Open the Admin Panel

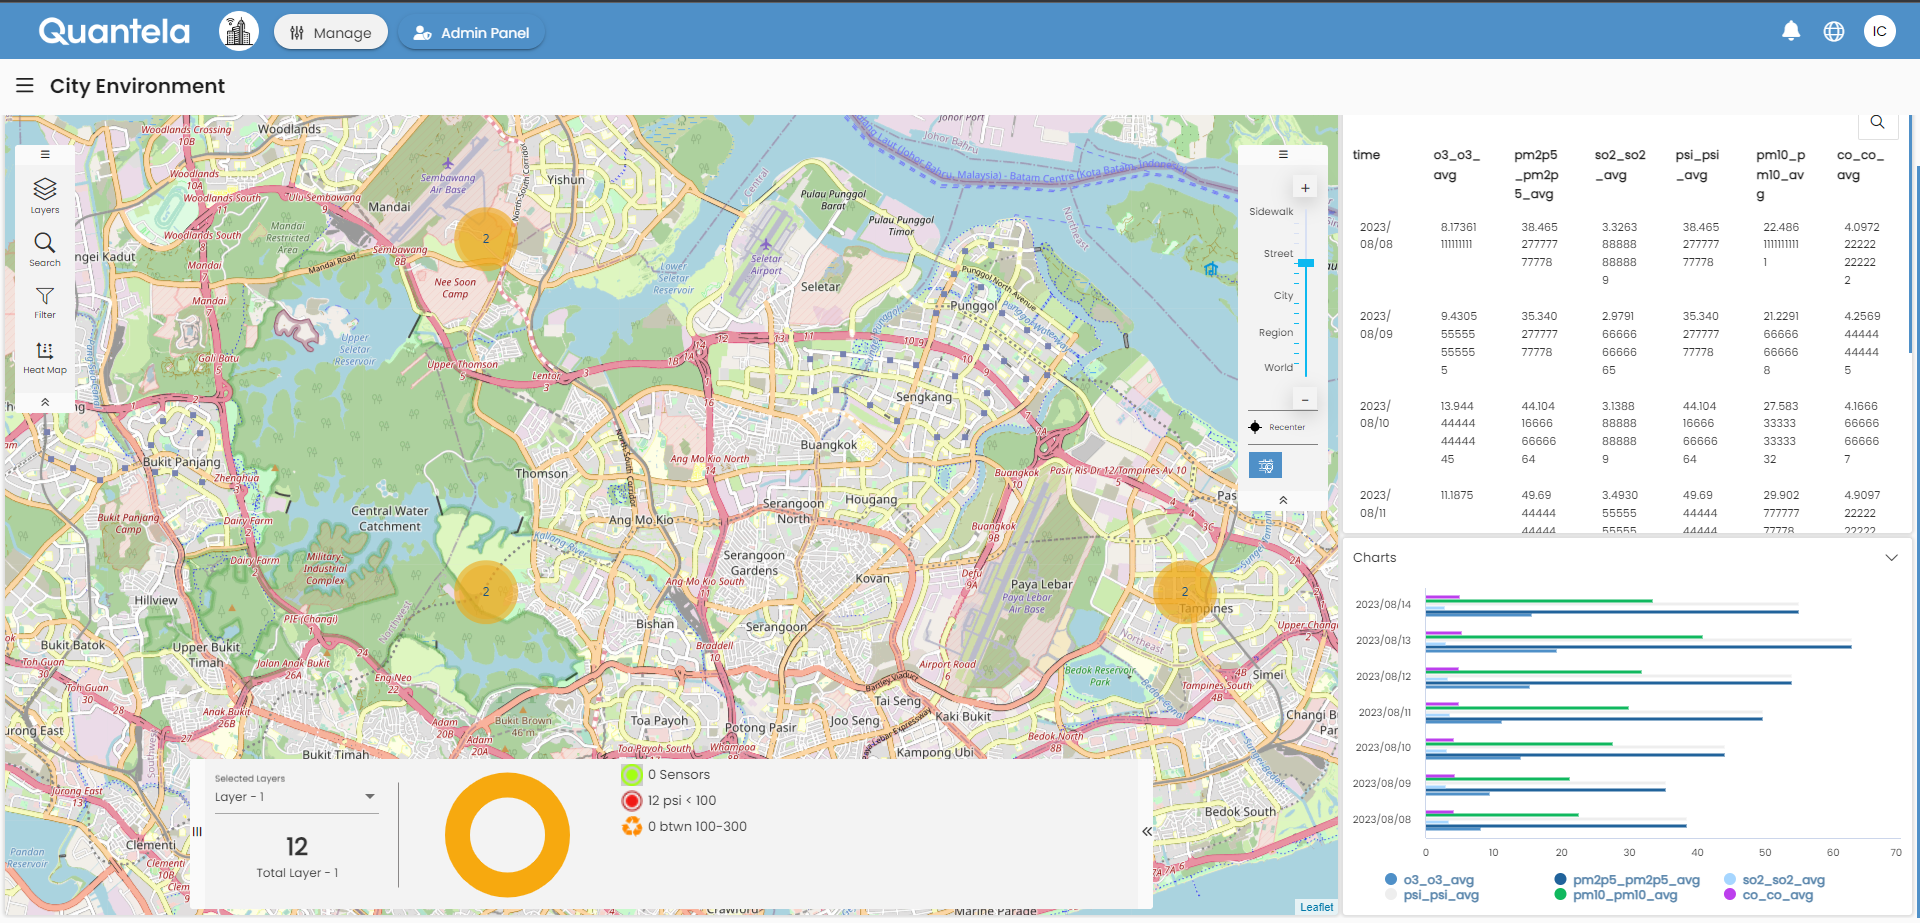pyautogui.click(x=471, y=33)
